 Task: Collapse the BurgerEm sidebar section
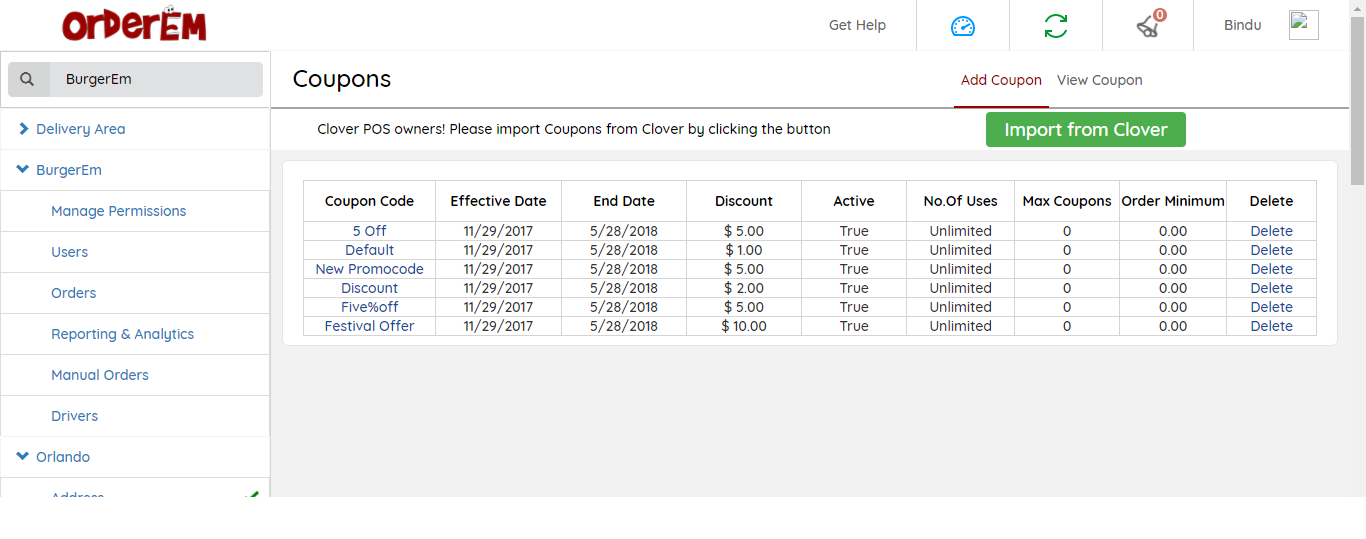(x=23, y=170)
